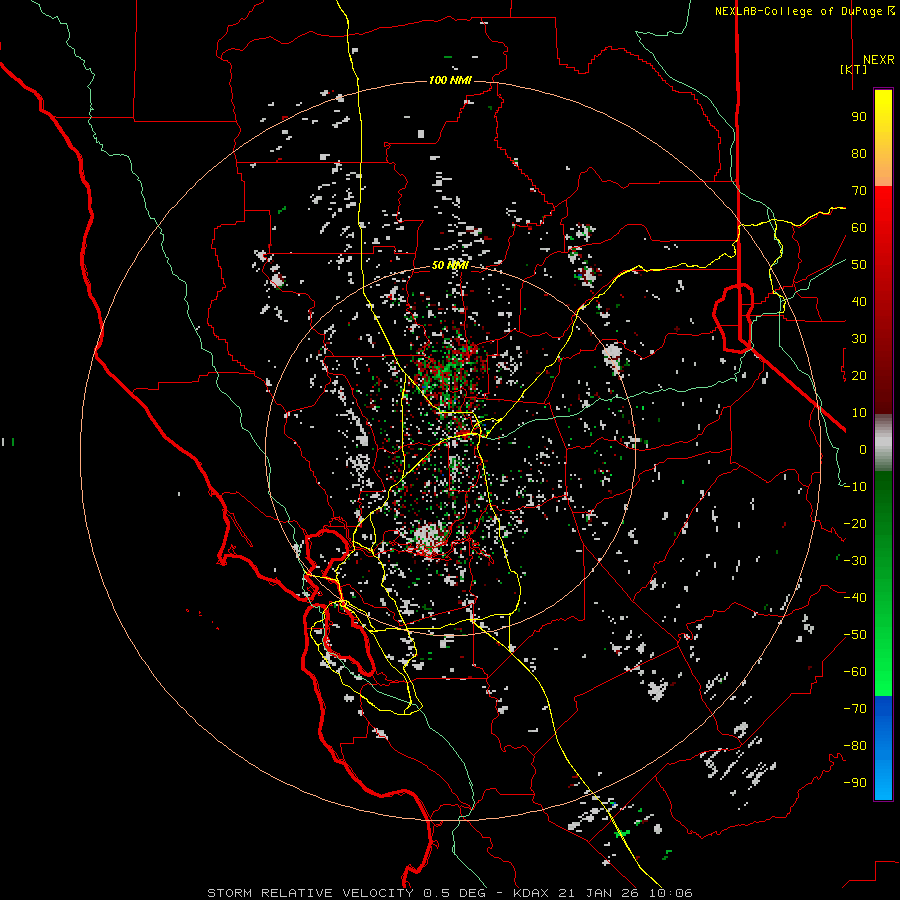Click the gray zero-velocity segment of color bar

pos(883,443)
